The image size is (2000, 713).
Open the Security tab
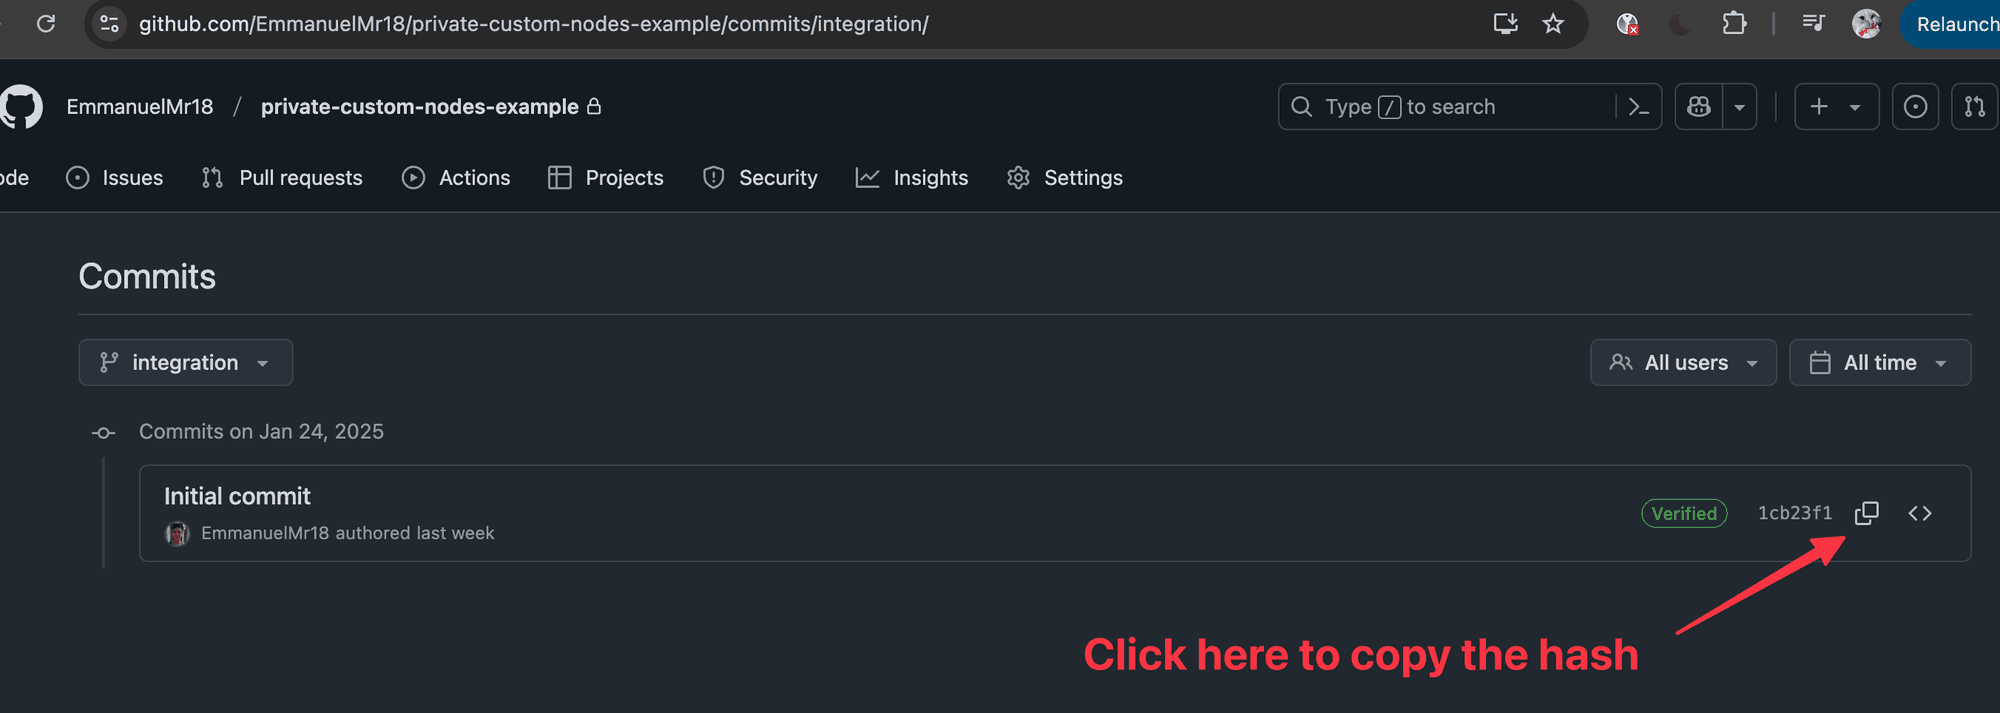(x=760, y=178)
